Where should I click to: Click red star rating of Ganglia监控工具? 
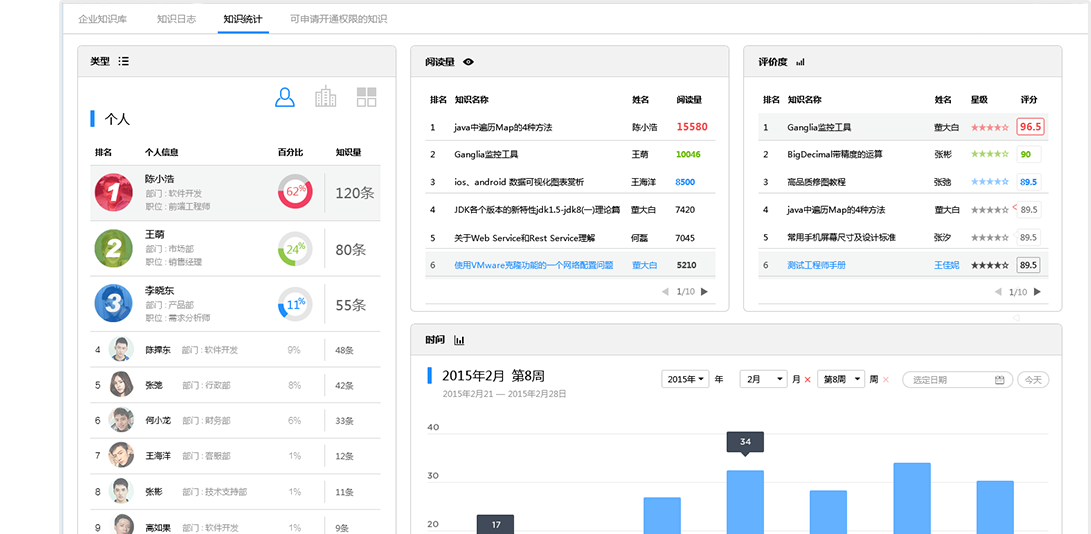(989, 127)
